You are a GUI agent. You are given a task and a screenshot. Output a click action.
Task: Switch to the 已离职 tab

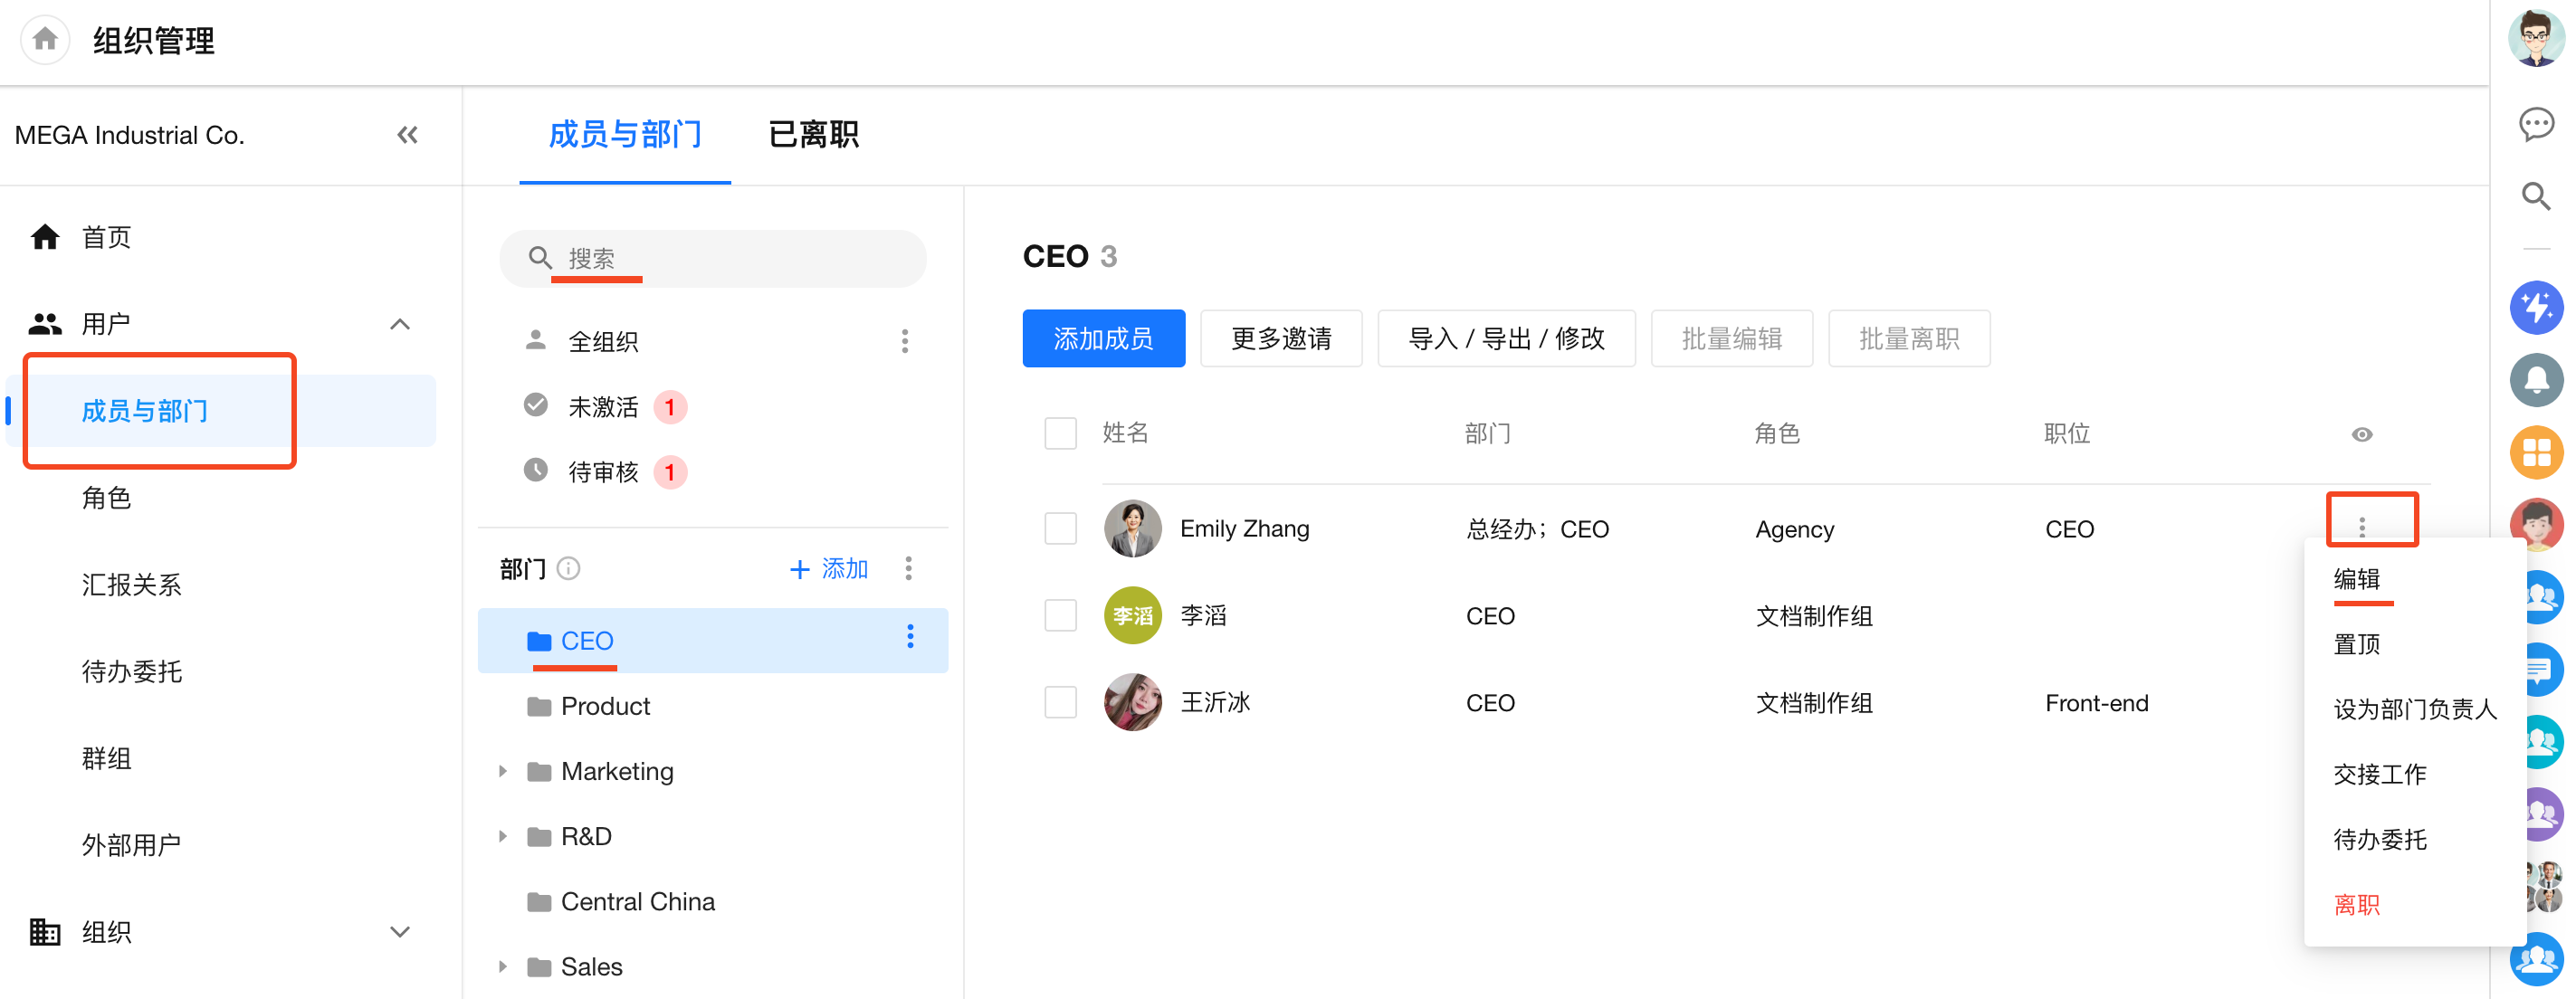click(x=813, y=135)
